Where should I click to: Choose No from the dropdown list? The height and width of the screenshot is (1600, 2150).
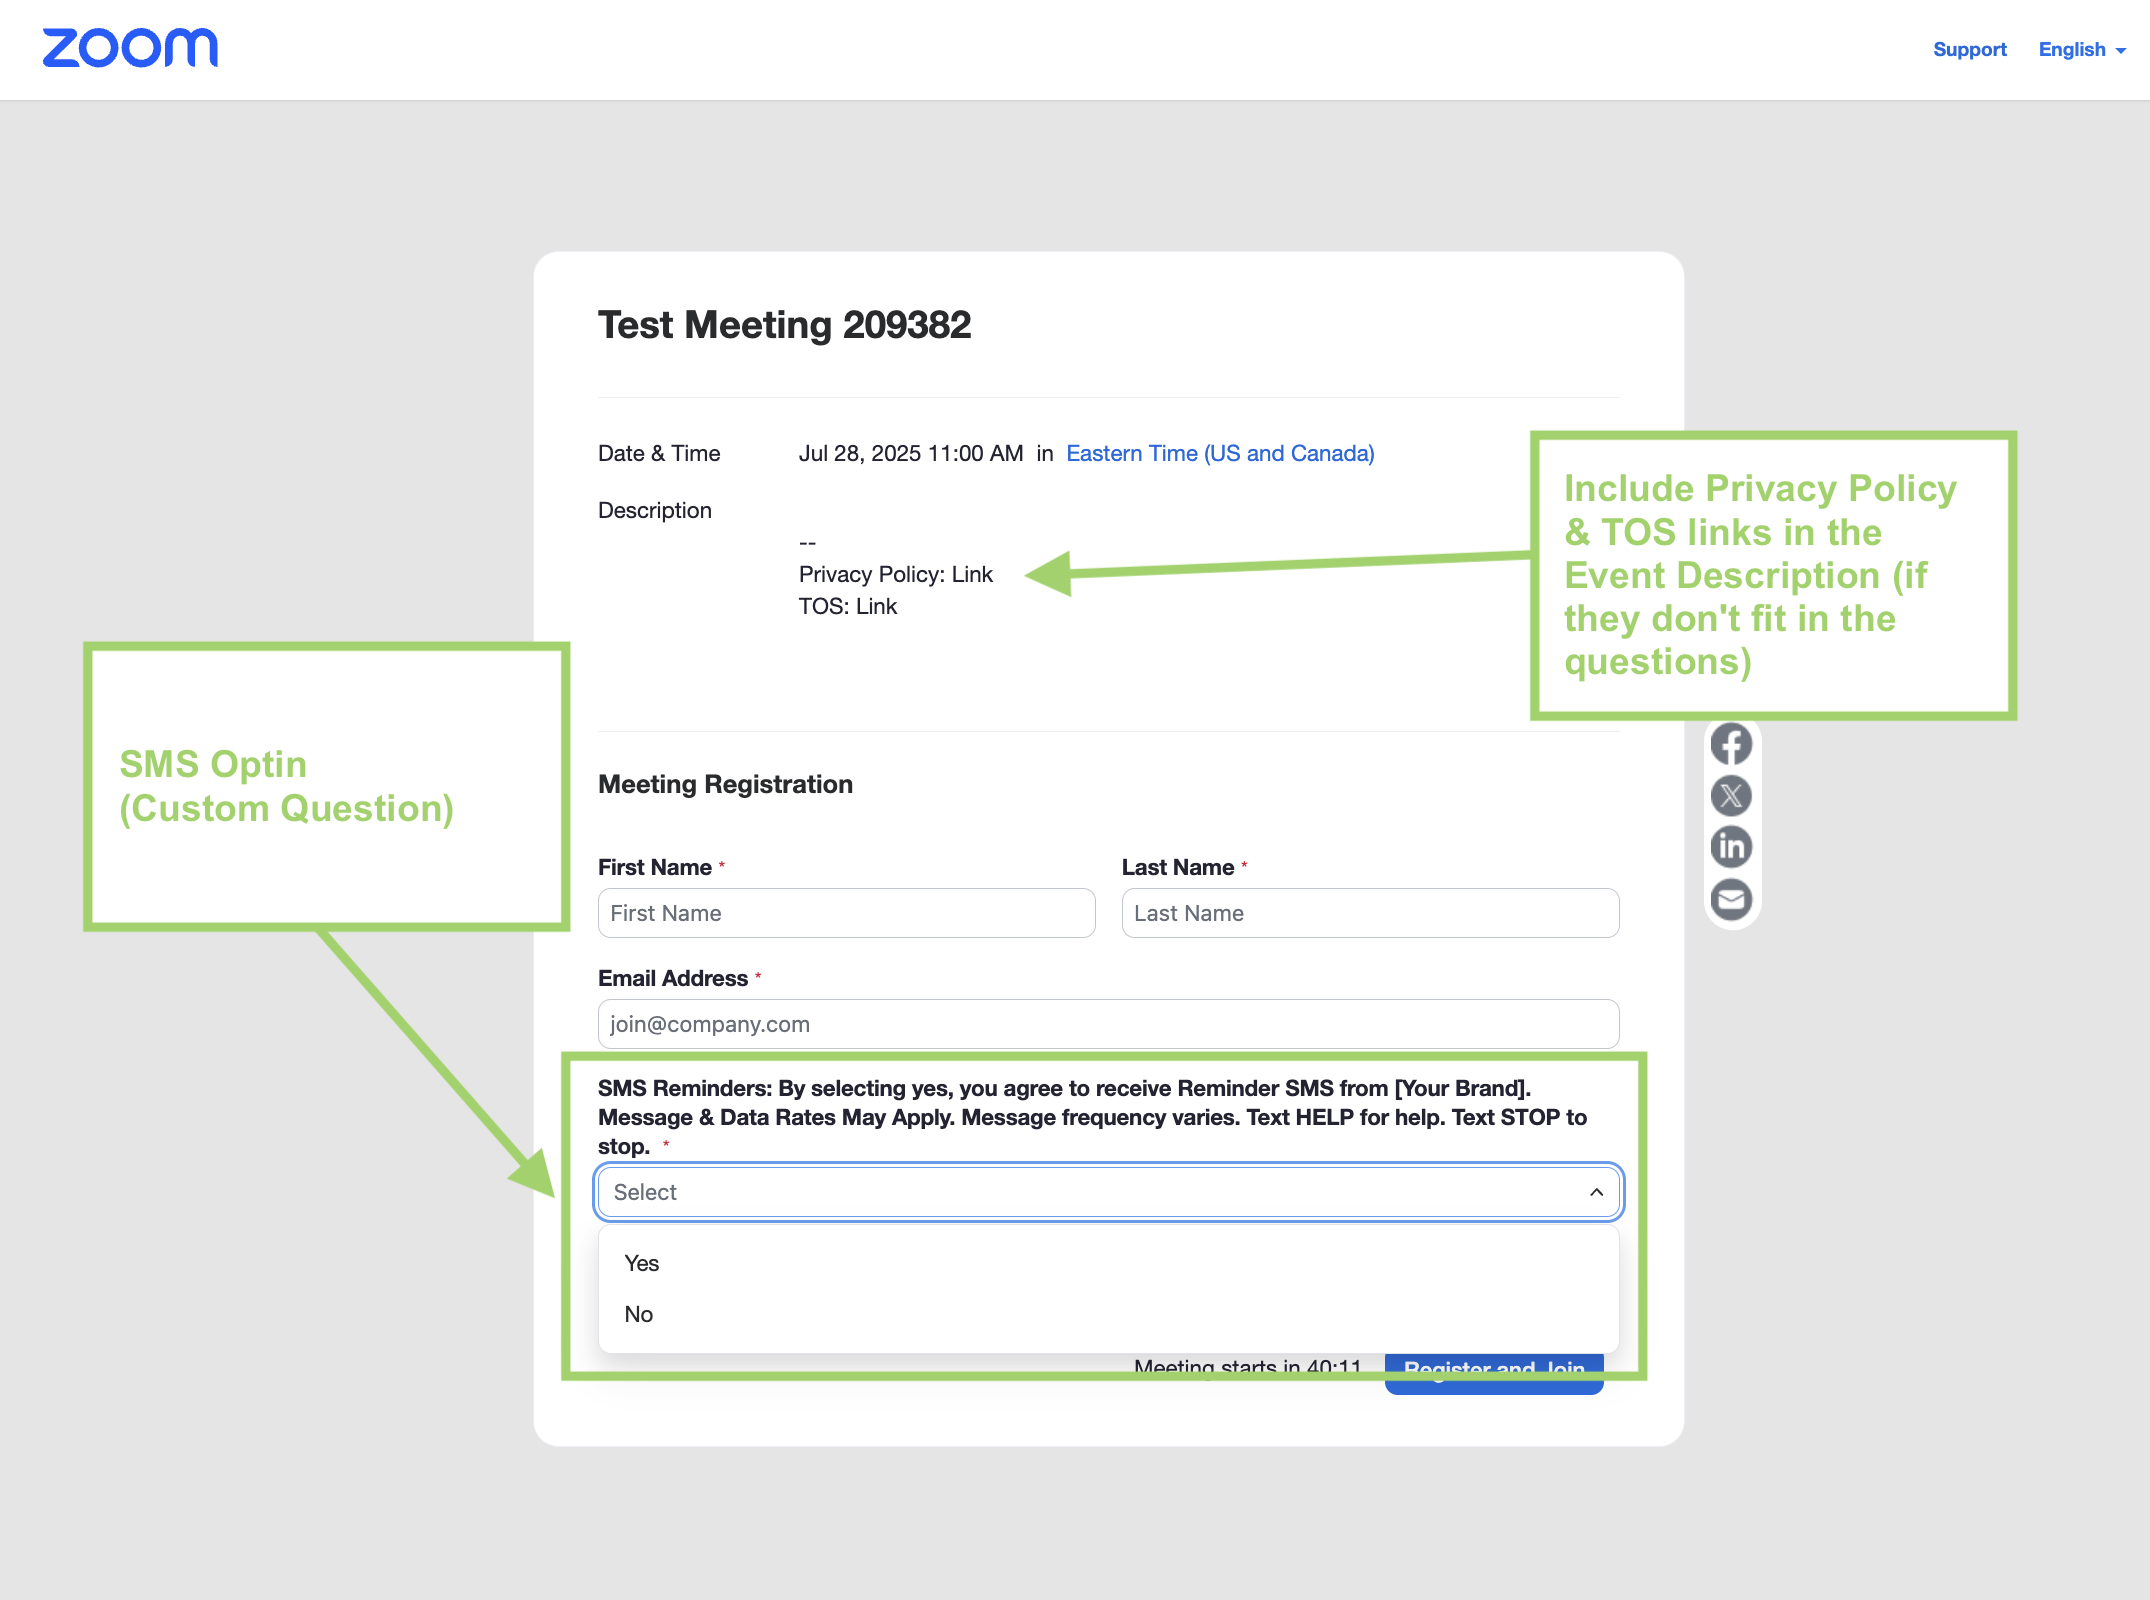coord(639,1314)
